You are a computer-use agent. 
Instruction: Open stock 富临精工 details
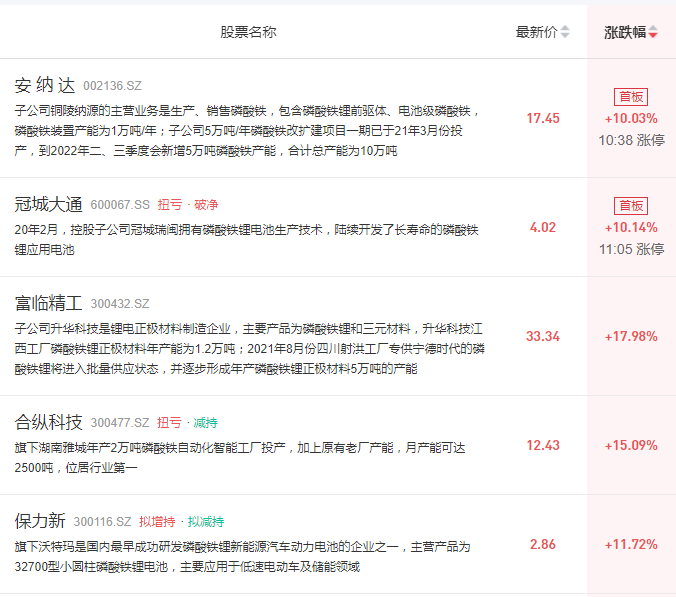[x=48, y=303]
